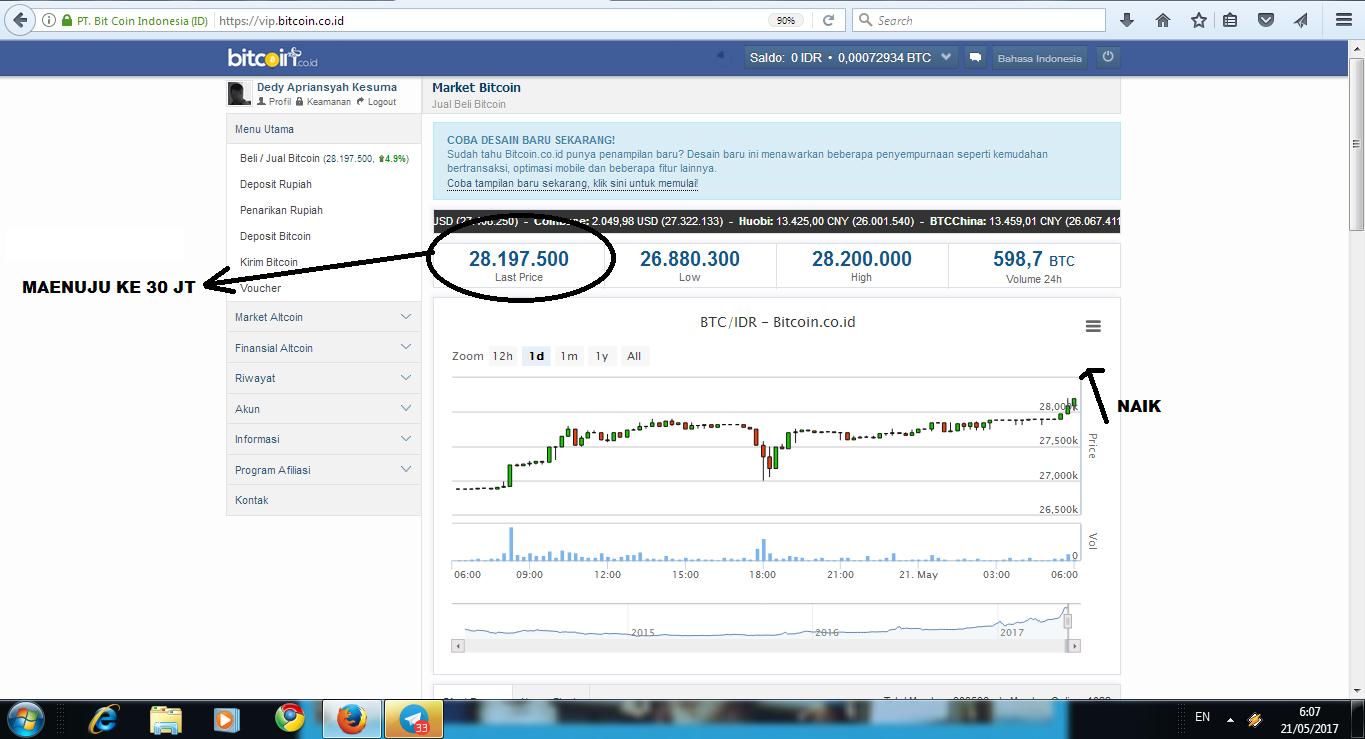Open the Keamanan security link
Image resolution: width=1365 pixels, height=739 pixels.
323,102
